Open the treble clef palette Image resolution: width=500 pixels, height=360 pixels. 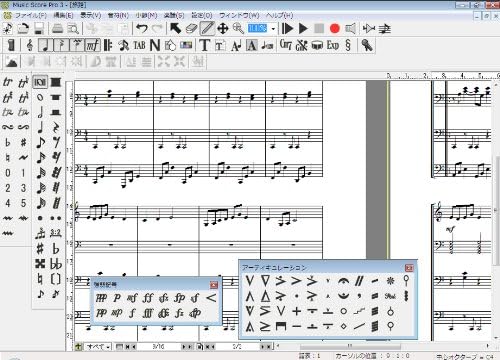point(30,45)
